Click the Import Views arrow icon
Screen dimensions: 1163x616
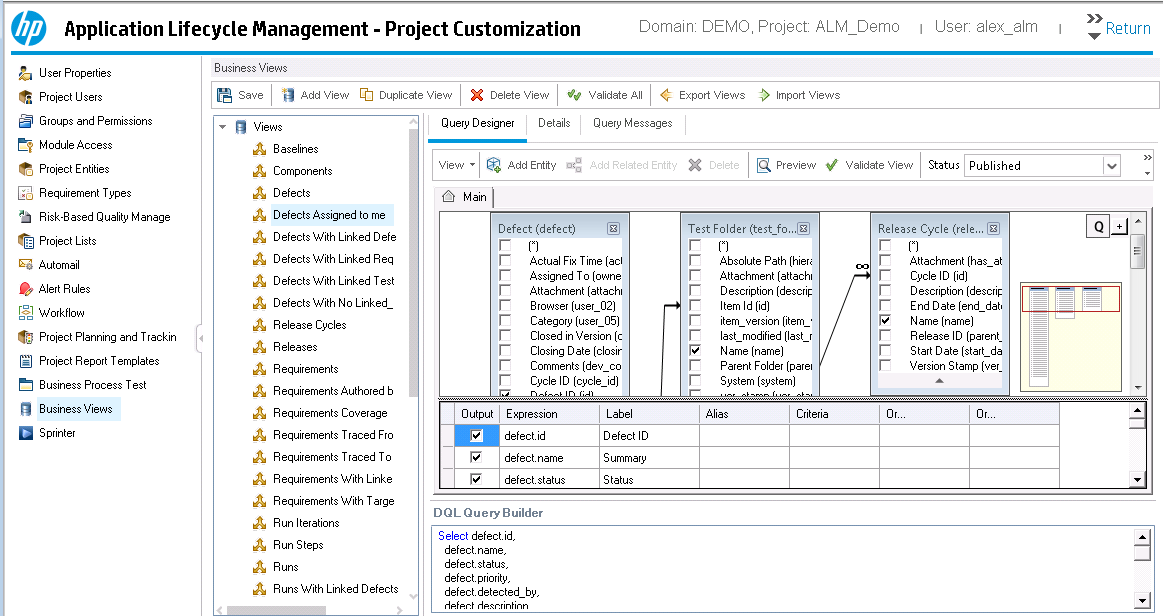pos(764,95)
